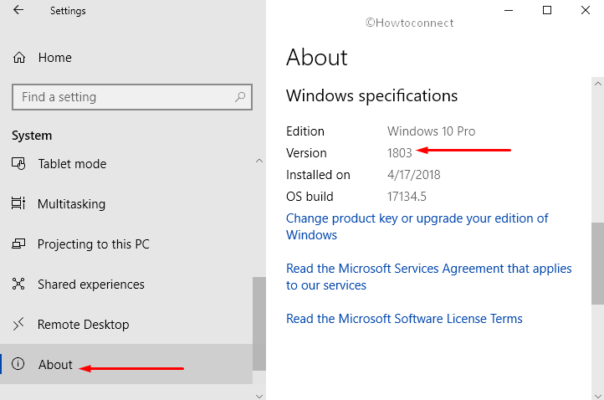
Task: Open Microsoft Software License Terms link
Action: tap(404, 319)
